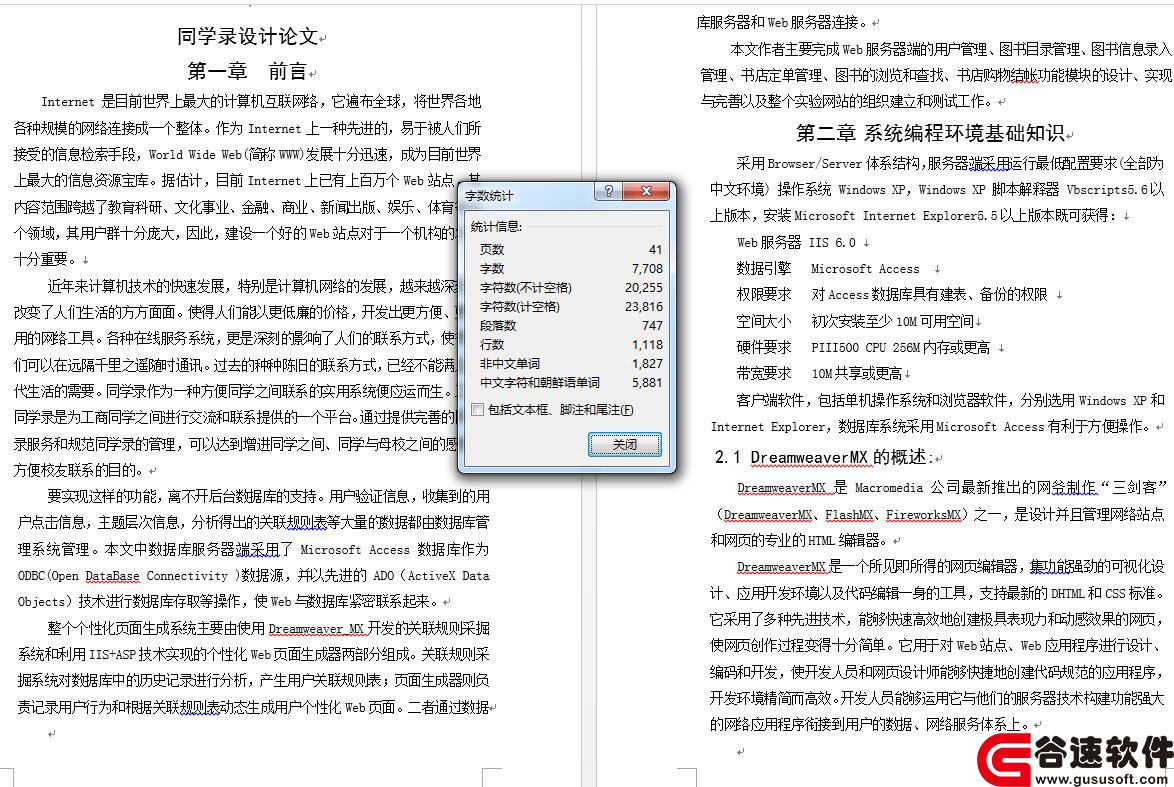Enable 包括文本框、脚注和尾注 checkbox
Screen dimensions: 1174x787
click(x=478, y=410)
